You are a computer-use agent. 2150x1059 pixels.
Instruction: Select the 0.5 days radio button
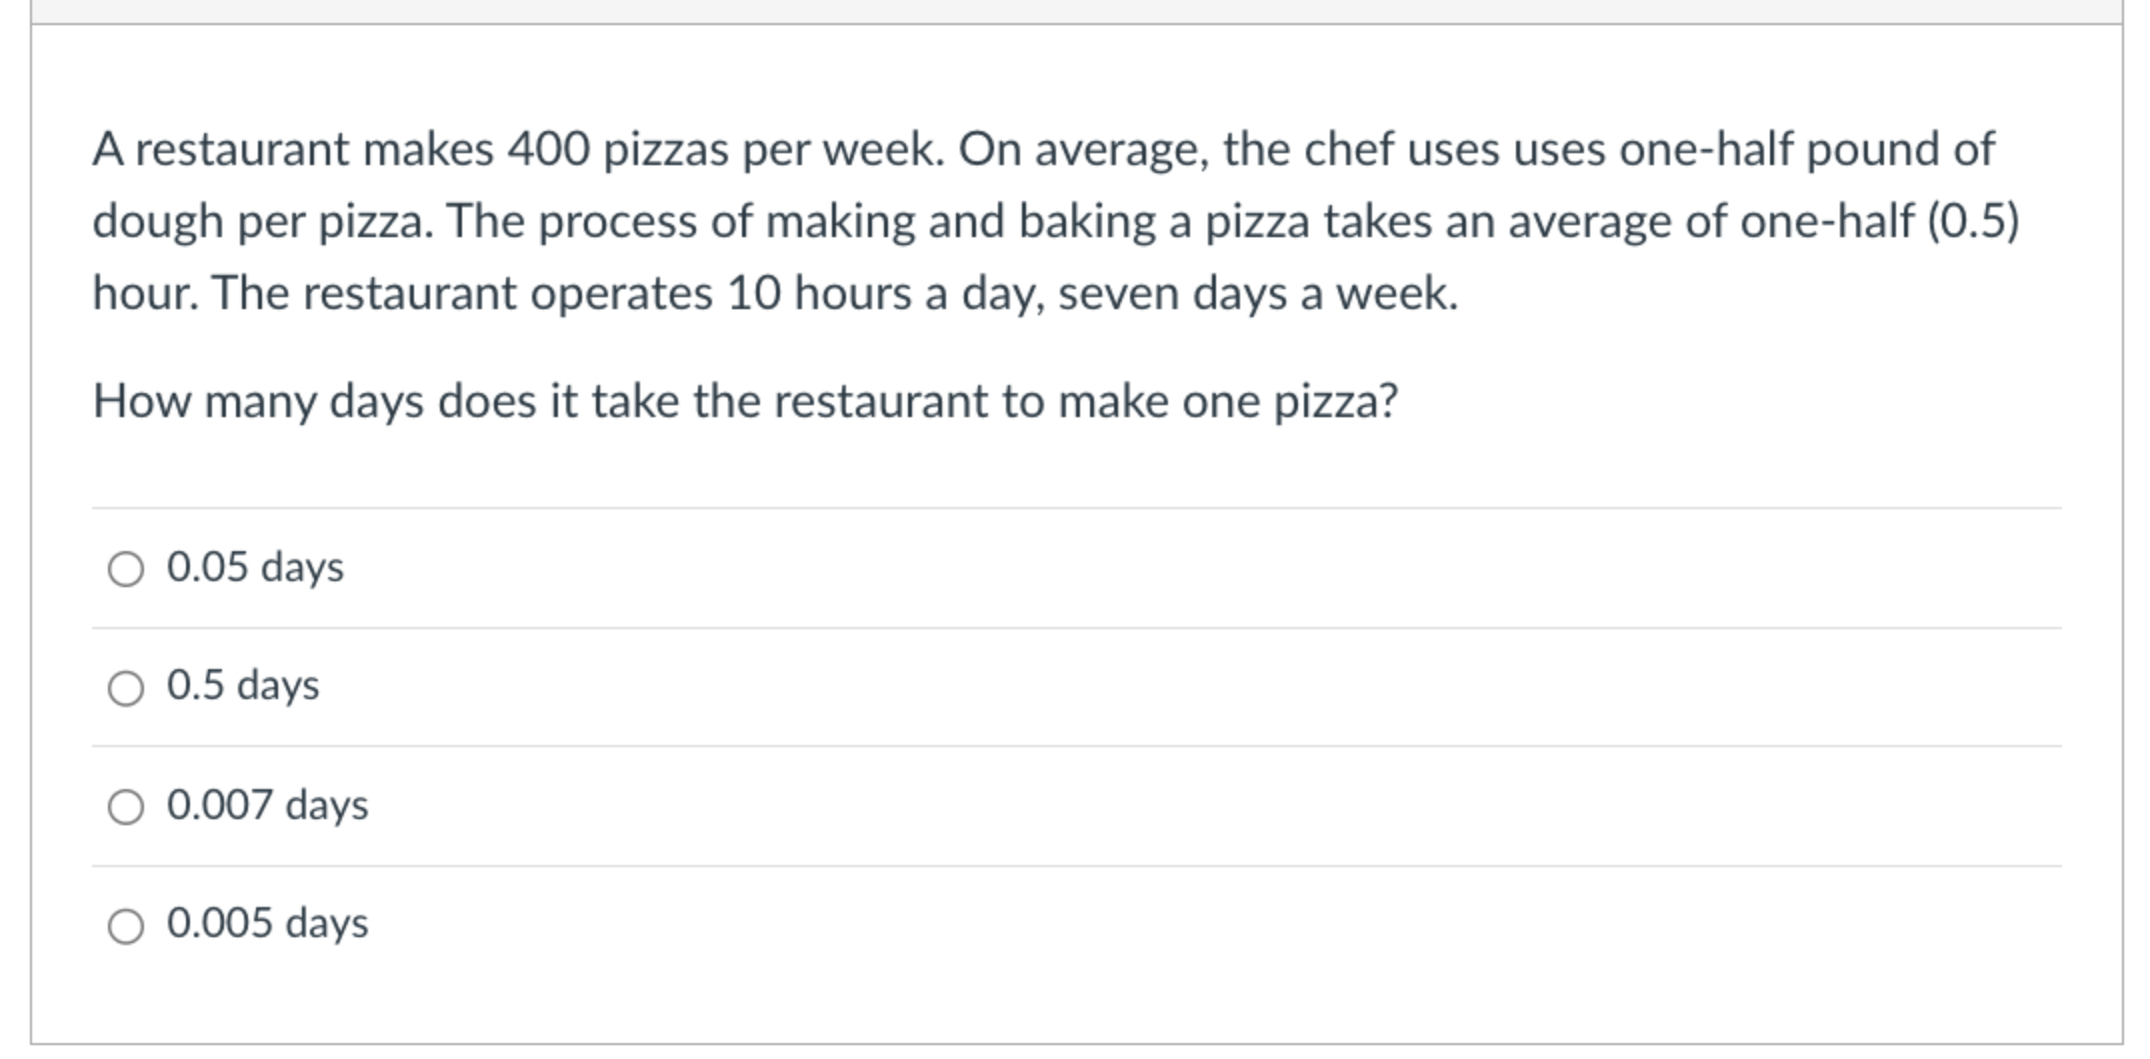point(125,688)
